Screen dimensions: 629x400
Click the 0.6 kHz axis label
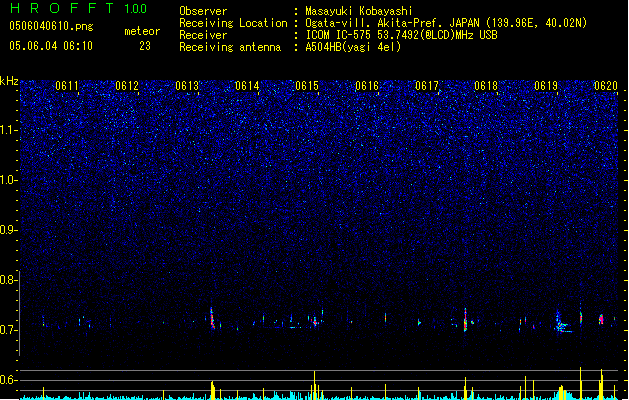tap(9, 380)
